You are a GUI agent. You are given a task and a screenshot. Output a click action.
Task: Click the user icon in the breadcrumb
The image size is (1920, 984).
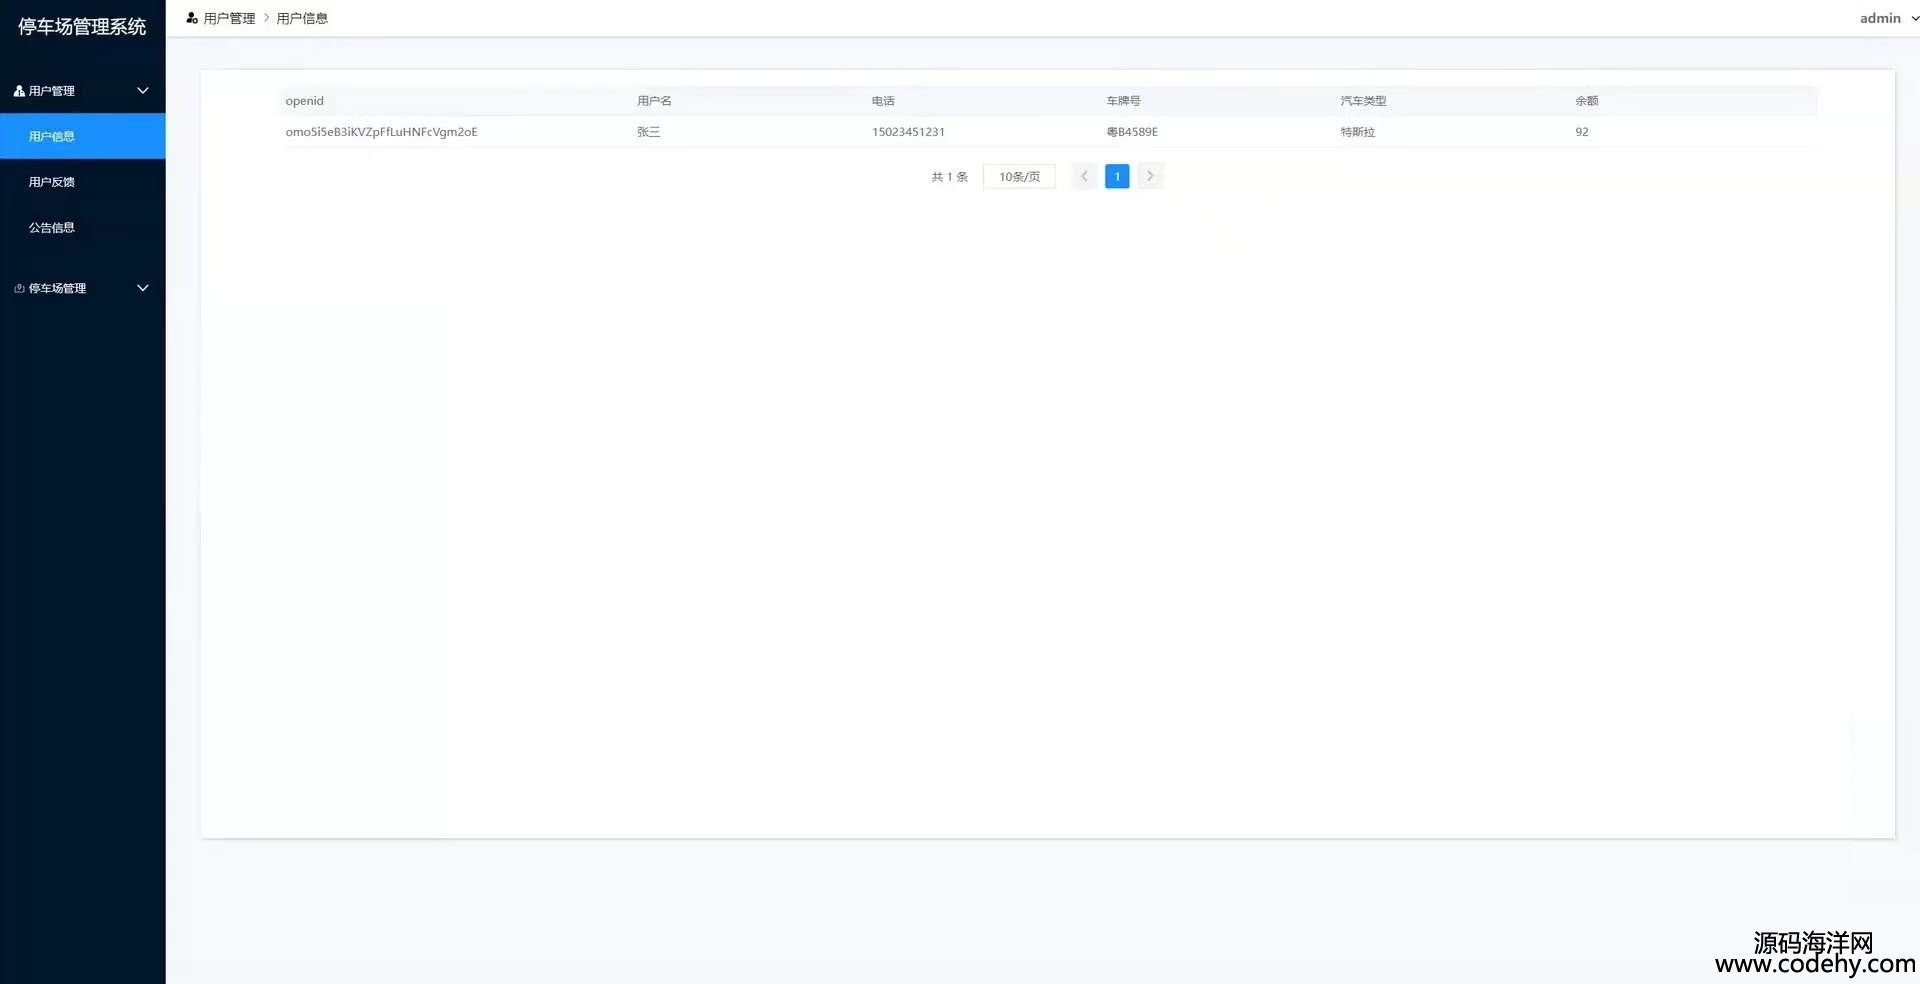point(192,18)
